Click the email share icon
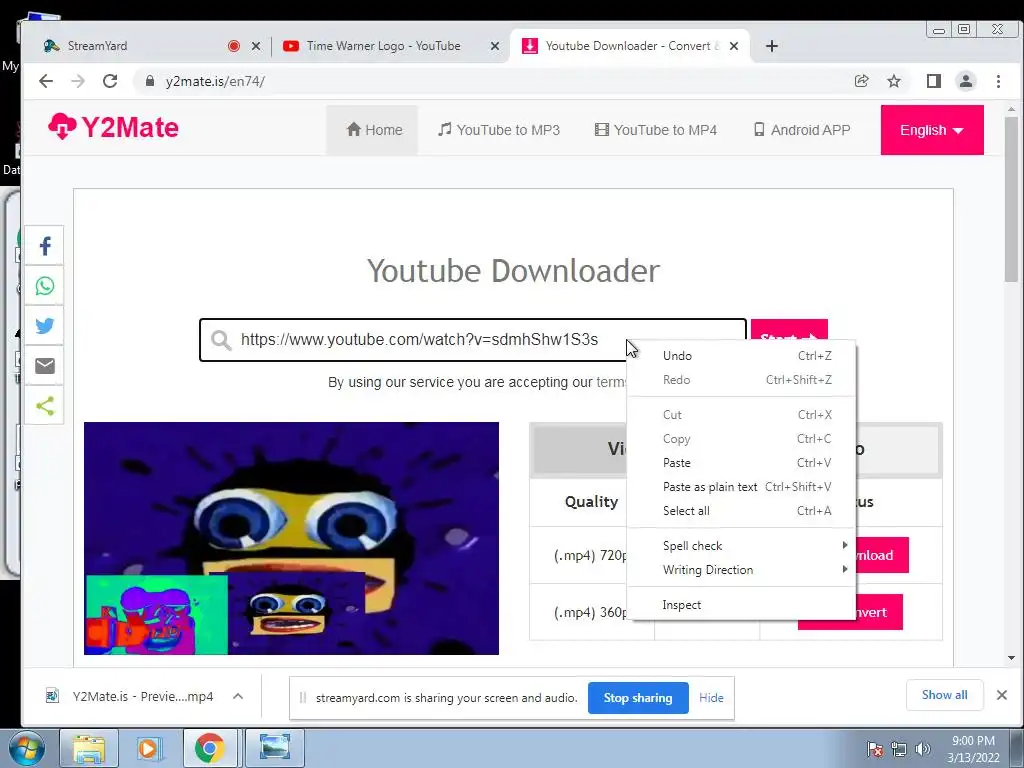Screen dimensions: 1024x768 click(x=44, y=366)
